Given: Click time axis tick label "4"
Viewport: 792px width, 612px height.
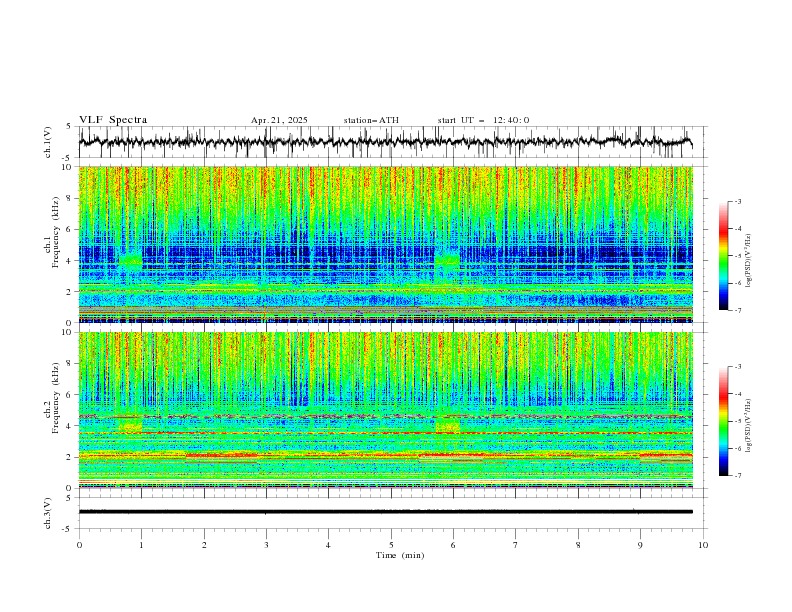Looking at the screenshot, I should [328, 545].
